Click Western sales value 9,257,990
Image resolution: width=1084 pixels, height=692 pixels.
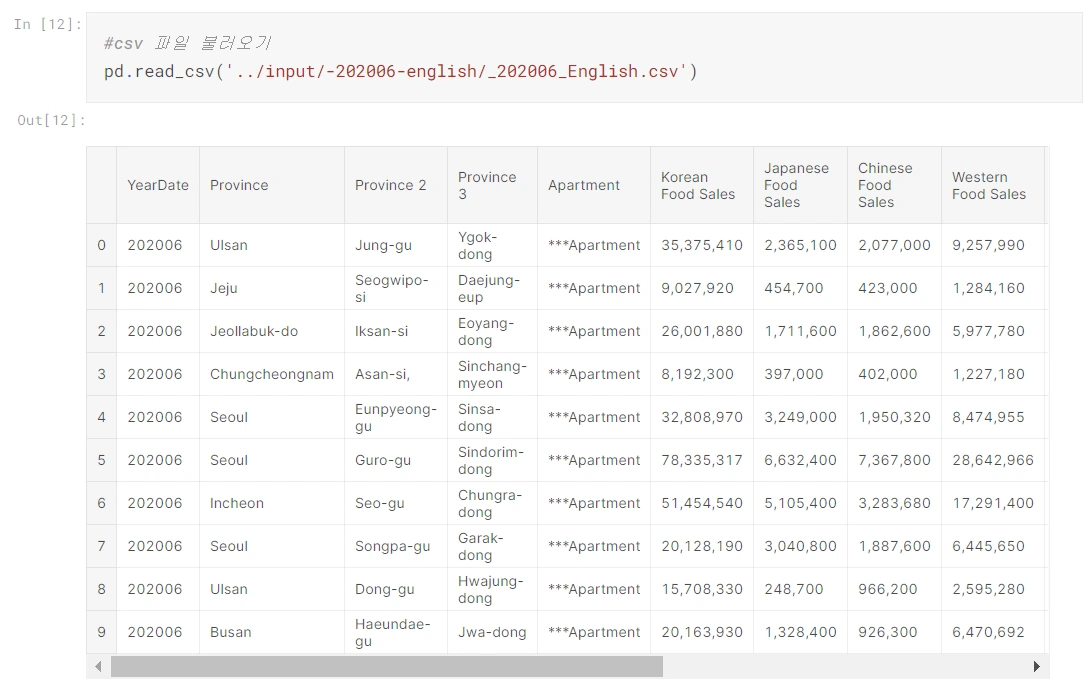[993, 245]
